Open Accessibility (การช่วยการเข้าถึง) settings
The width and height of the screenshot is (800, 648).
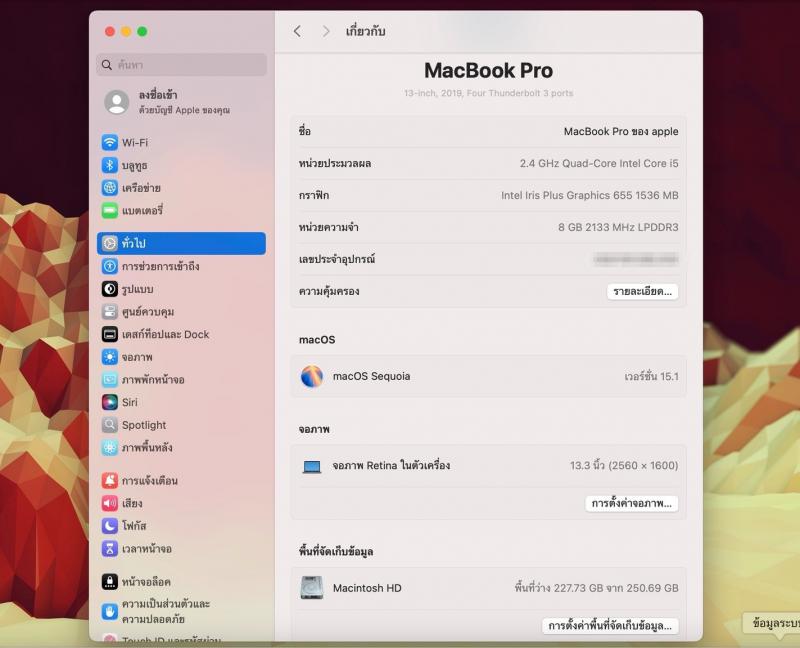[x=181, y=266]
